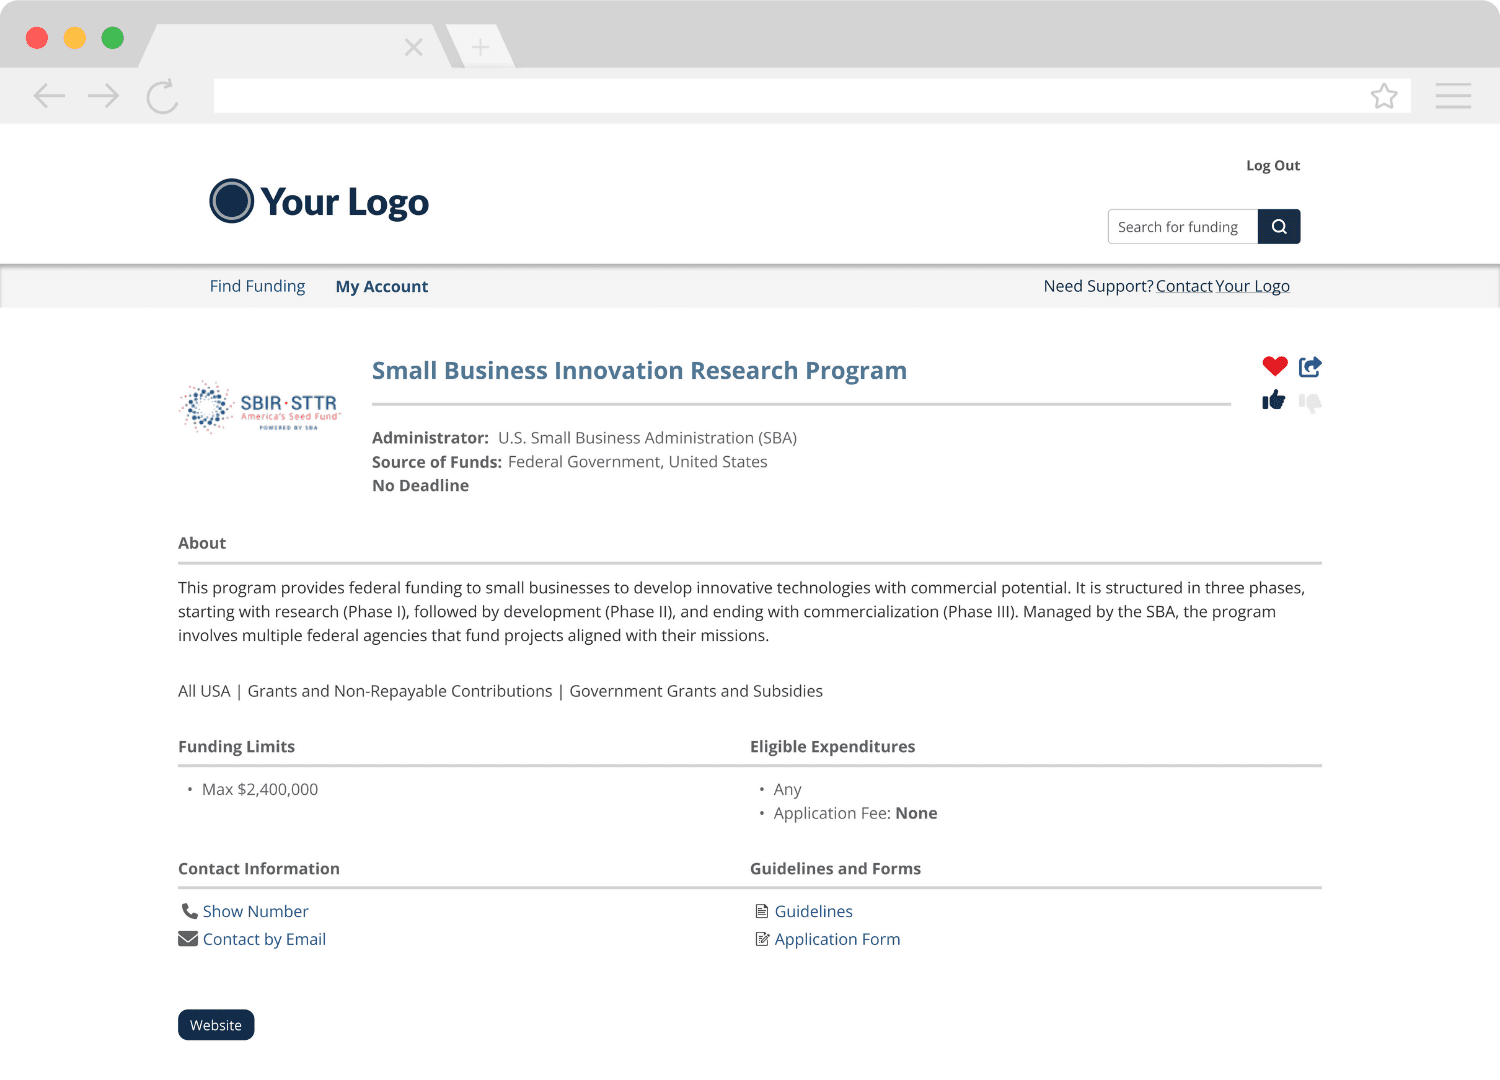Open the browser hamburger menu
This screenshot has width=1500, height=1080.
tap(1453, 95)
